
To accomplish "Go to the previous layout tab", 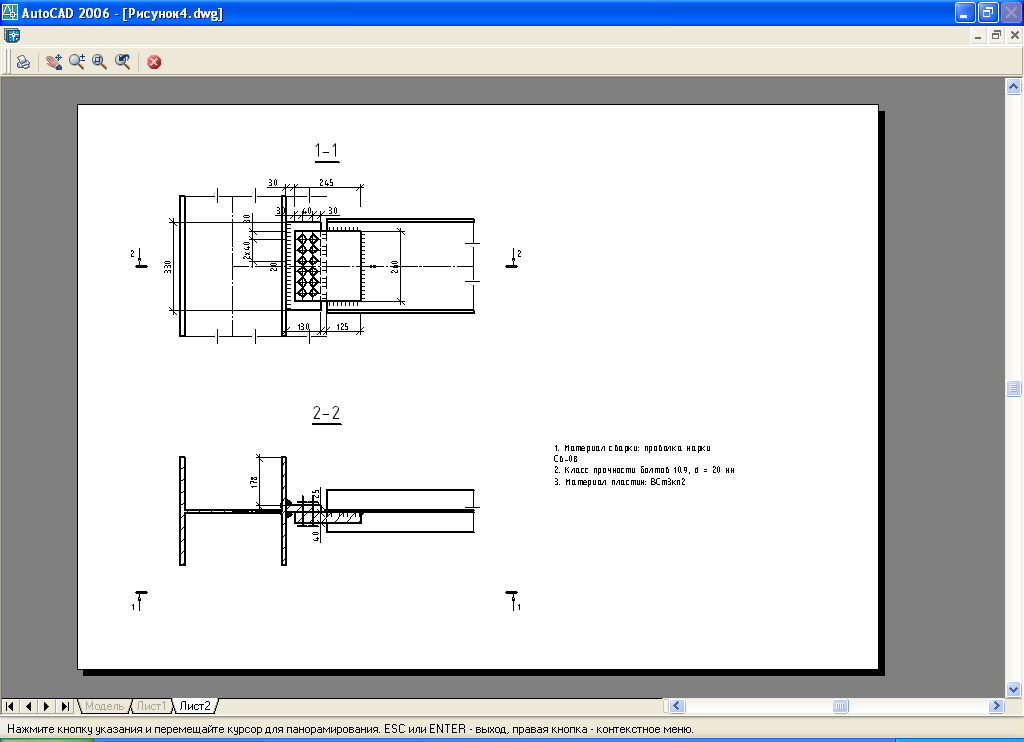I will 28,706.
